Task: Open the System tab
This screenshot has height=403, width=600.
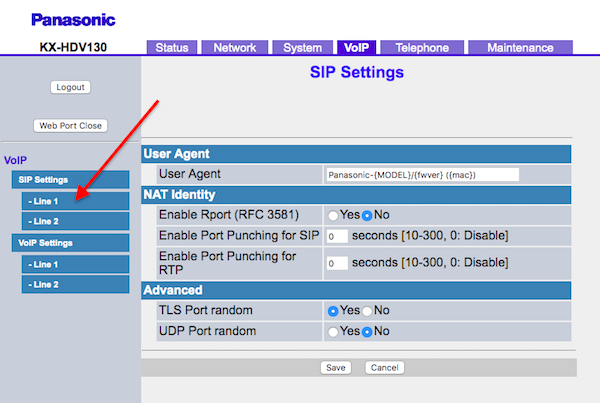Action: pos(301,47)
